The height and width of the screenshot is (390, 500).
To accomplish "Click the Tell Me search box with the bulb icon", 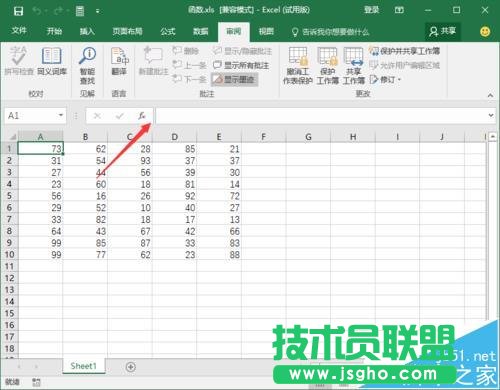I will pos(331,32).
